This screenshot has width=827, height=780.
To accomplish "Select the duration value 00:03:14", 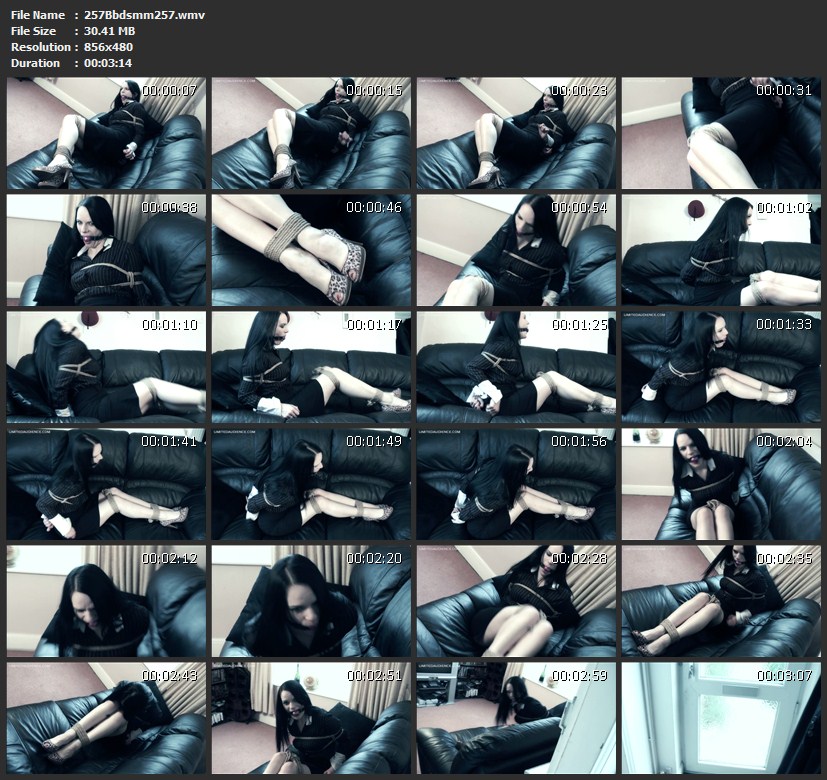I will tap(108, 63).
